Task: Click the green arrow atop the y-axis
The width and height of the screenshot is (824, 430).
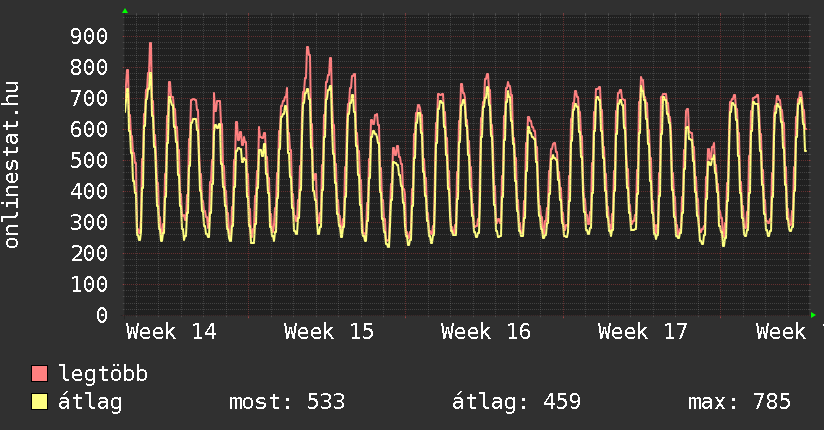Action: [x=125, y=11]
